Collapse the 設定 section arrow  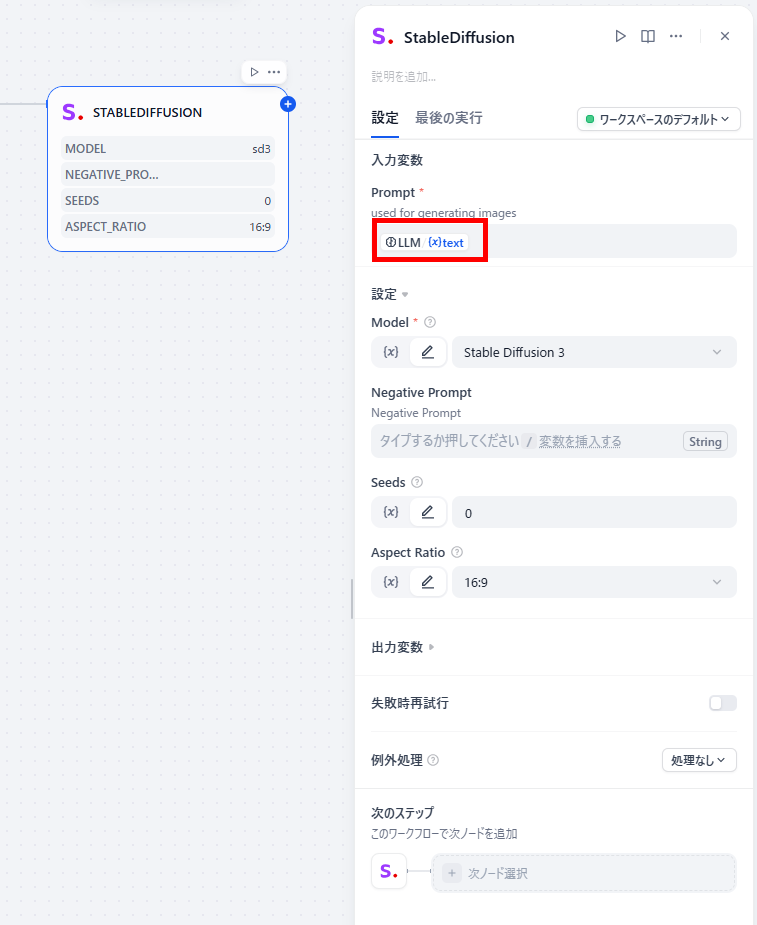405,294
